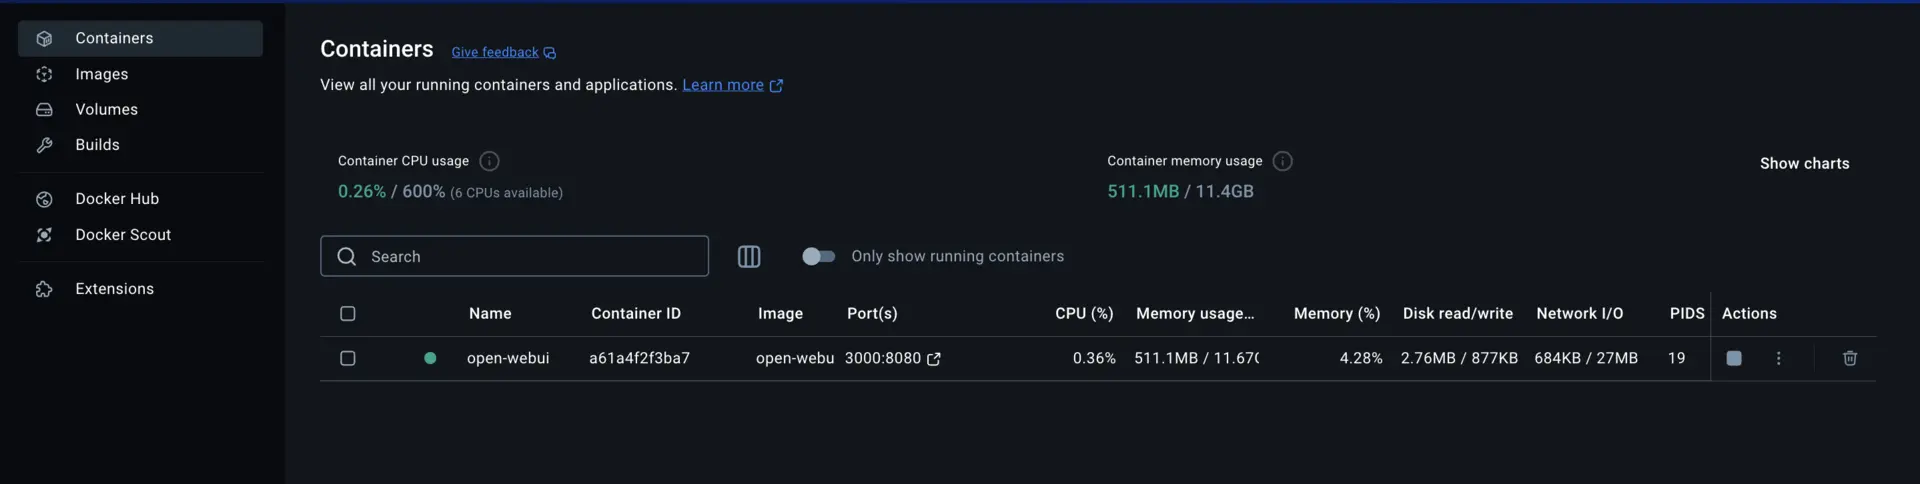Open the Volumes sidebar item
Viewport: 1920px width, 484px height.
coord(140,109)
